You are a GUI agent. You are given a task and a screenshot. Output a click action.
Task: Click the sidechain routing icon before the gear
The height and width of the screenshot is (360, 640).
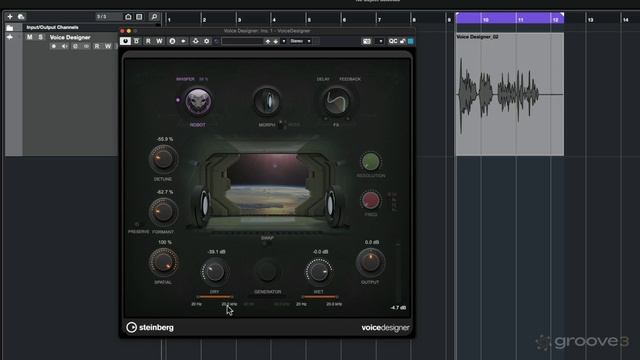(x=196, y=41)
